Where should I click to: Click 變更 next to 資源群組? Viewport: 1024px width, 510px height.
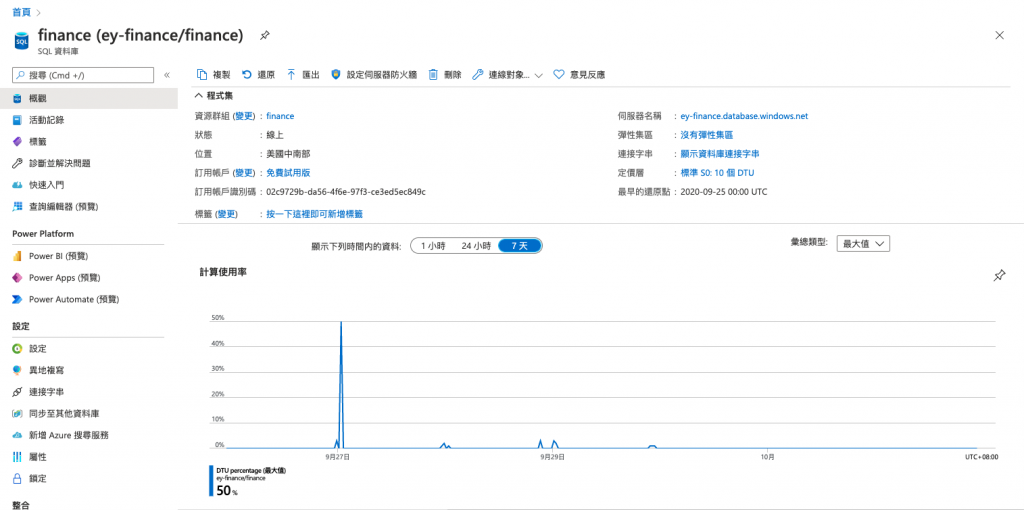click(x=244, y=116)
